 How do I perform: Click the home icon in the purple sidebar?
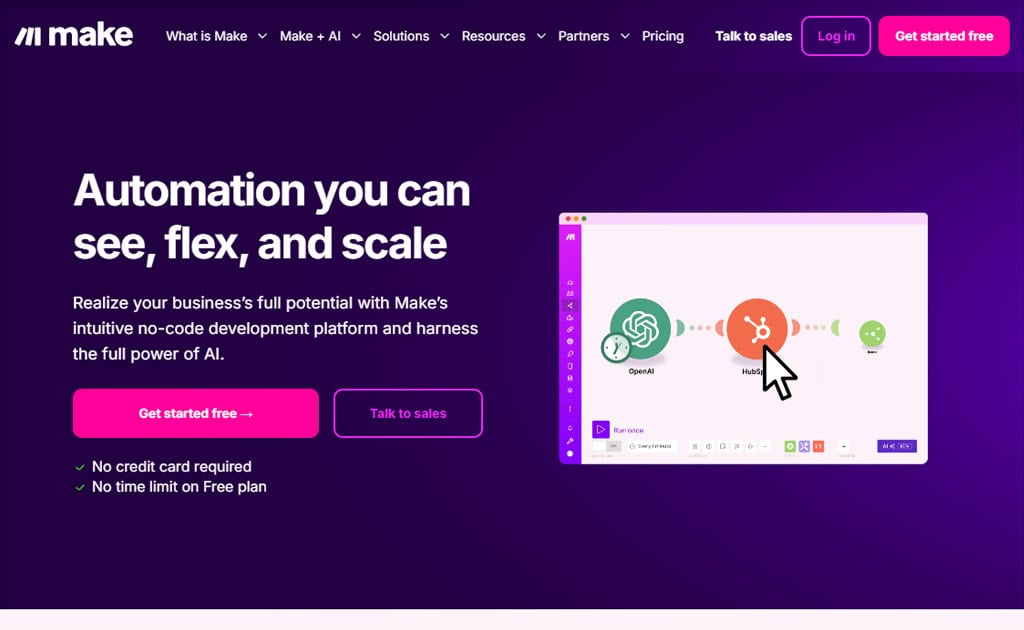coord(570,282)
